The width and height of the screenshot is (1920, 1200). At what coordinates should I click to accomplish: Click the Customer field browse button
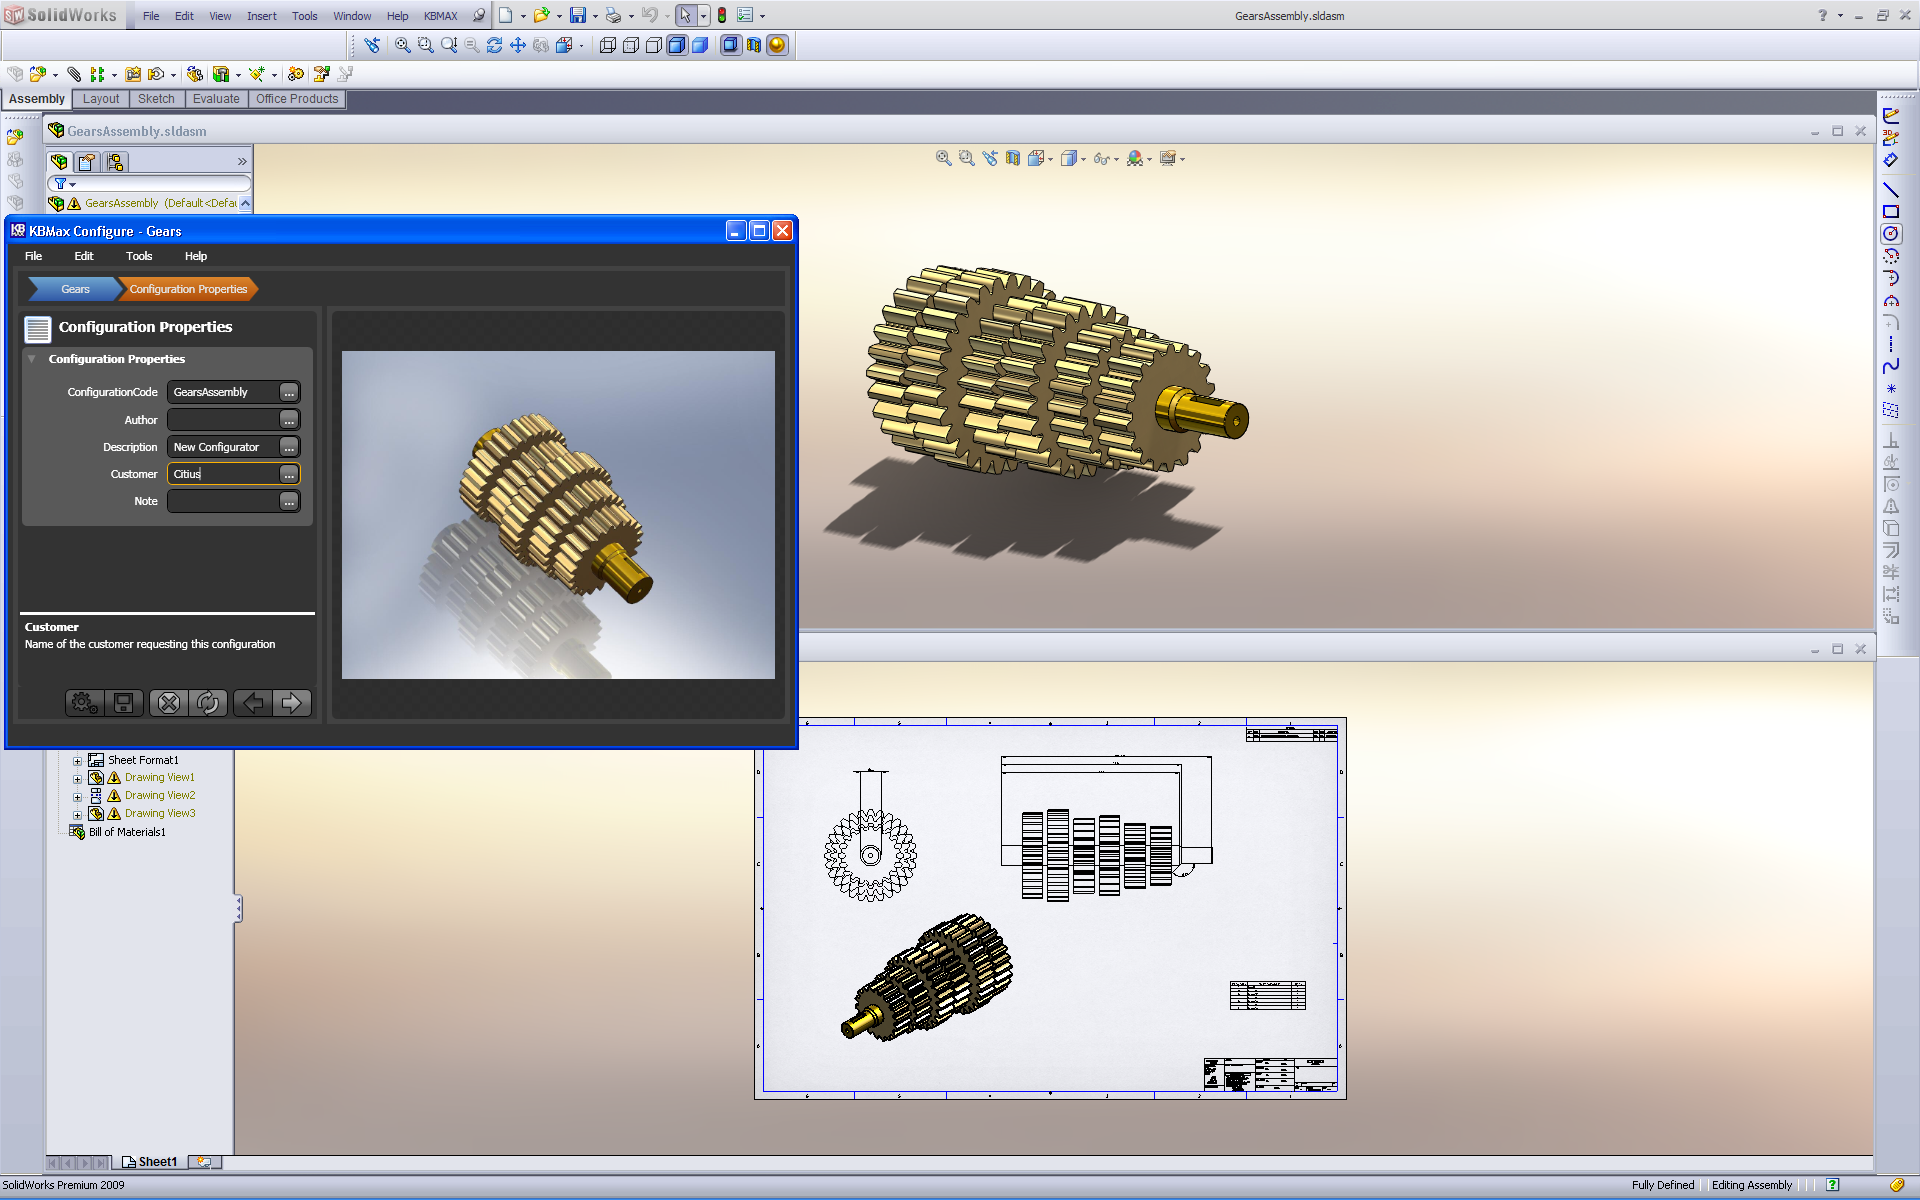[290, 474]
